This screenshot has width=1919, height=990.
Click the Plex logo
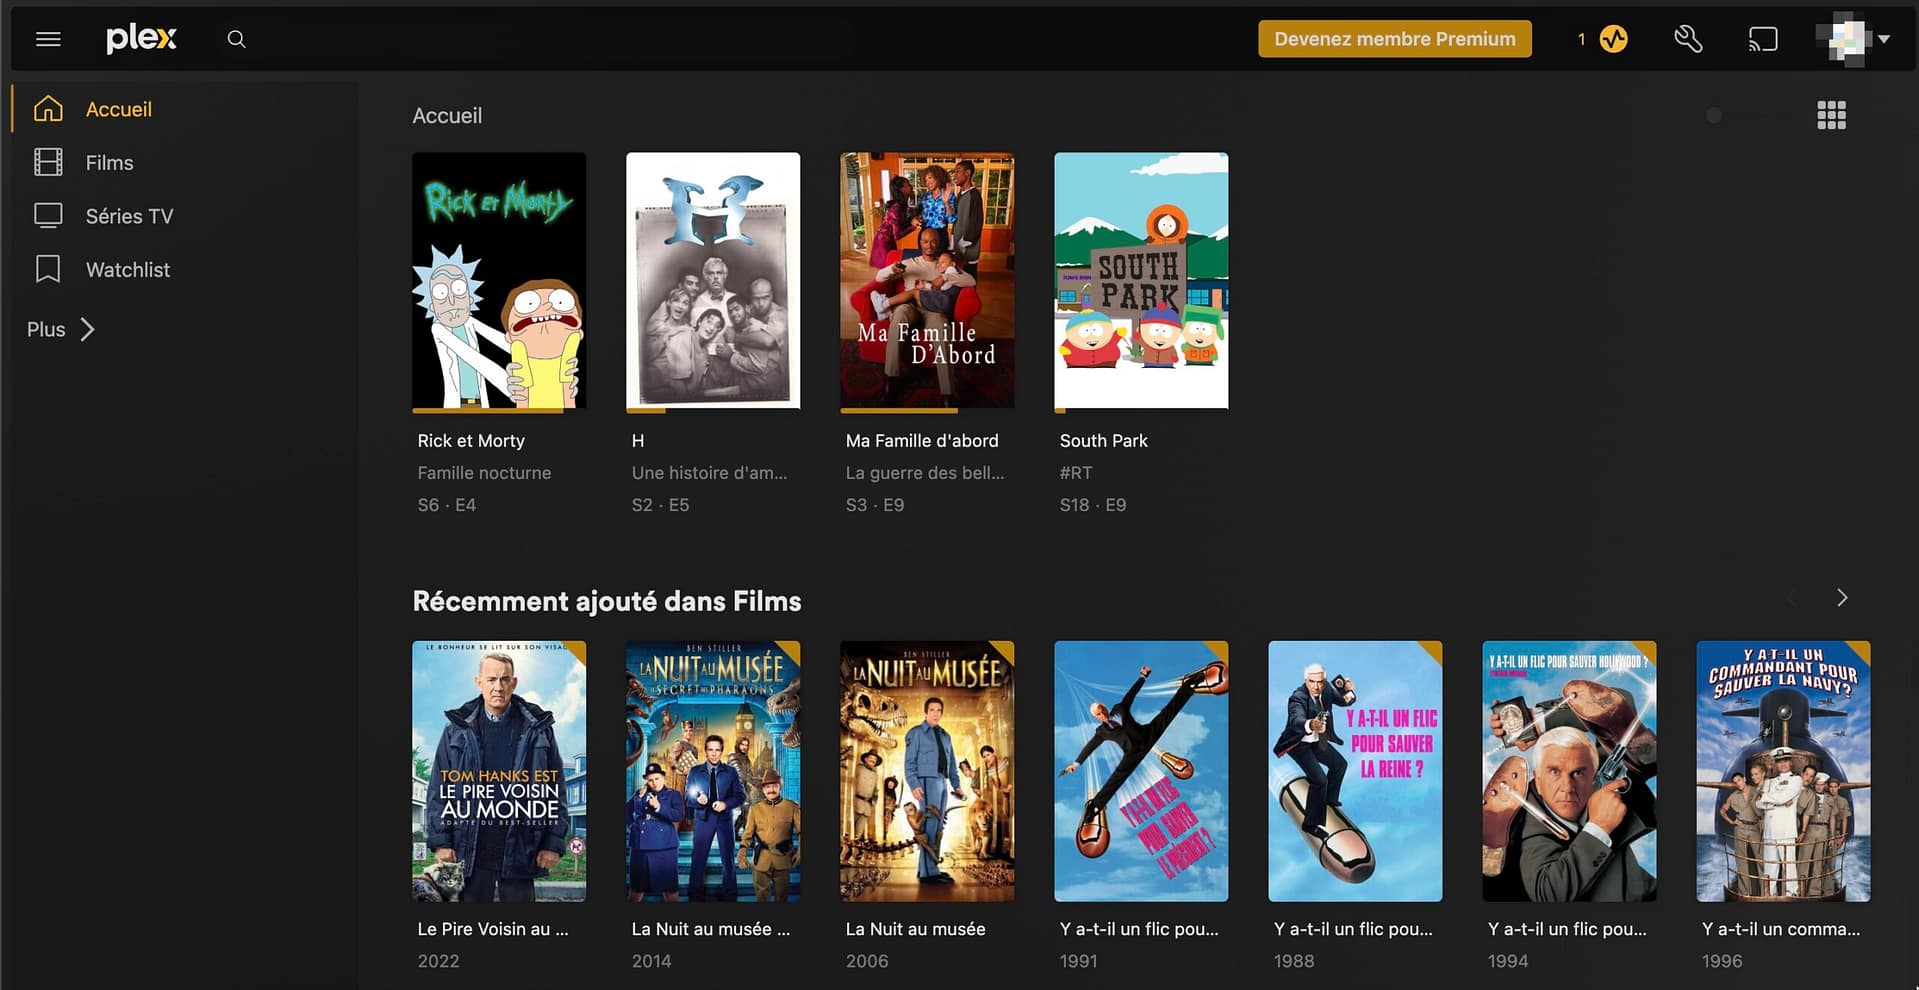141,39
